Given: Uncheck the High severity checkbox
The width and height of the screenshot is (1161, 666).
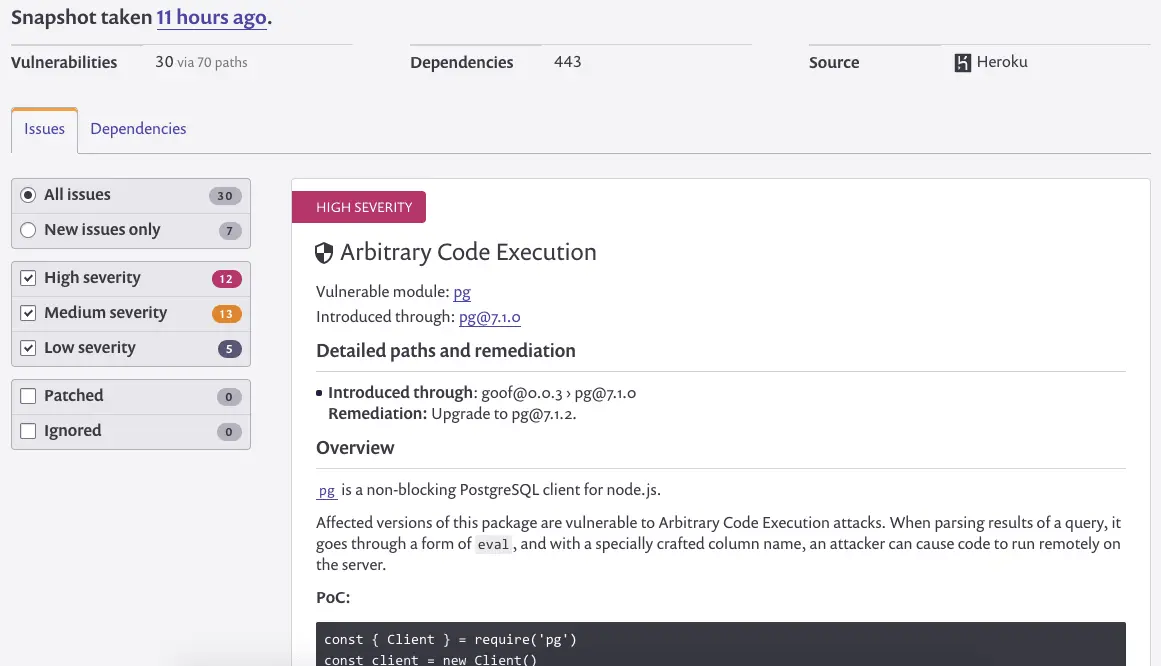Looking at the screenshot, I should click(28, 278).
